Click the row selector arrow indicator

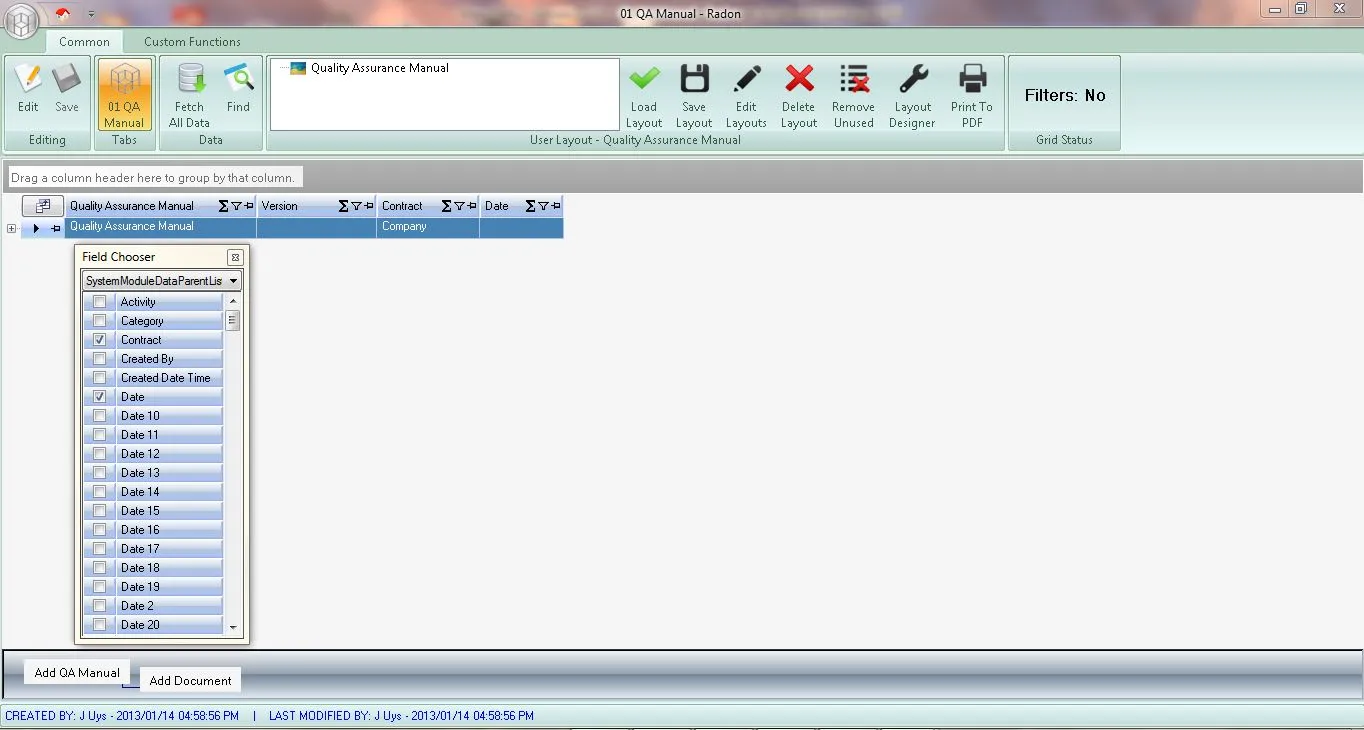[36, 228]
